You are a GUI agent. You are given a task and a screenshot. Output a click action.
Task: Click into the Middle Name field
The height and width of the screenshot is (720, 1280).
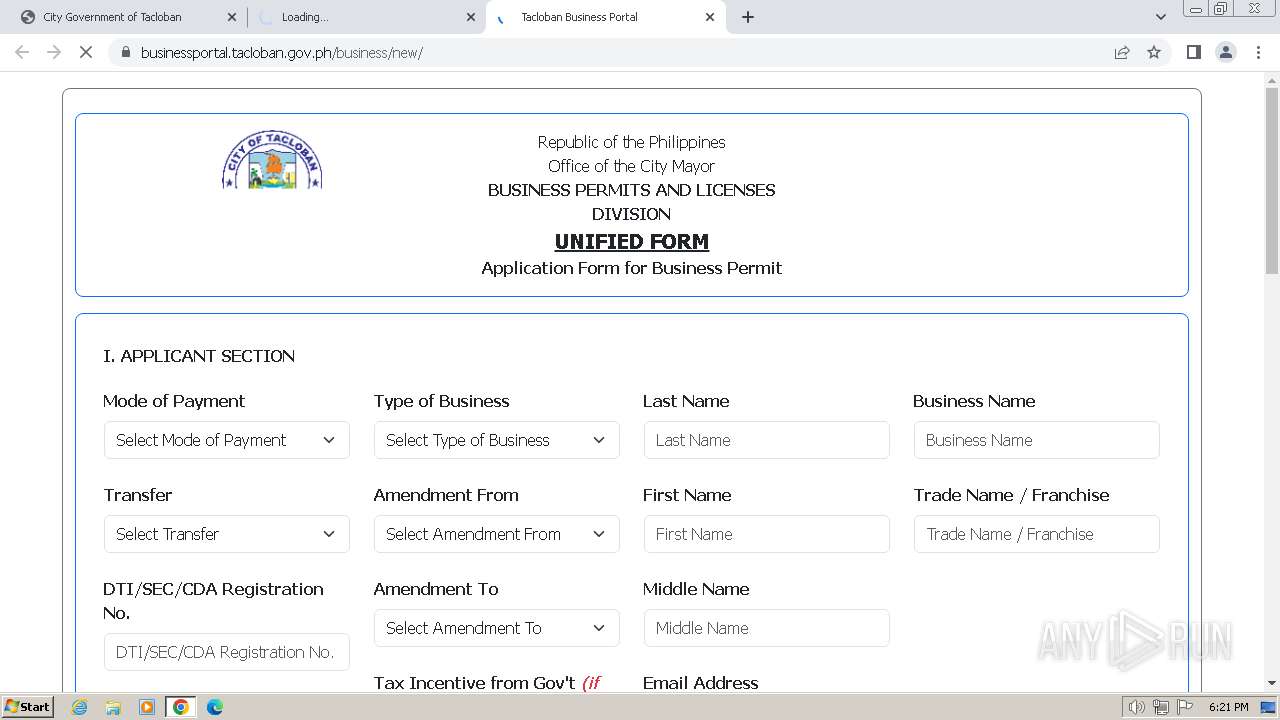767,628
